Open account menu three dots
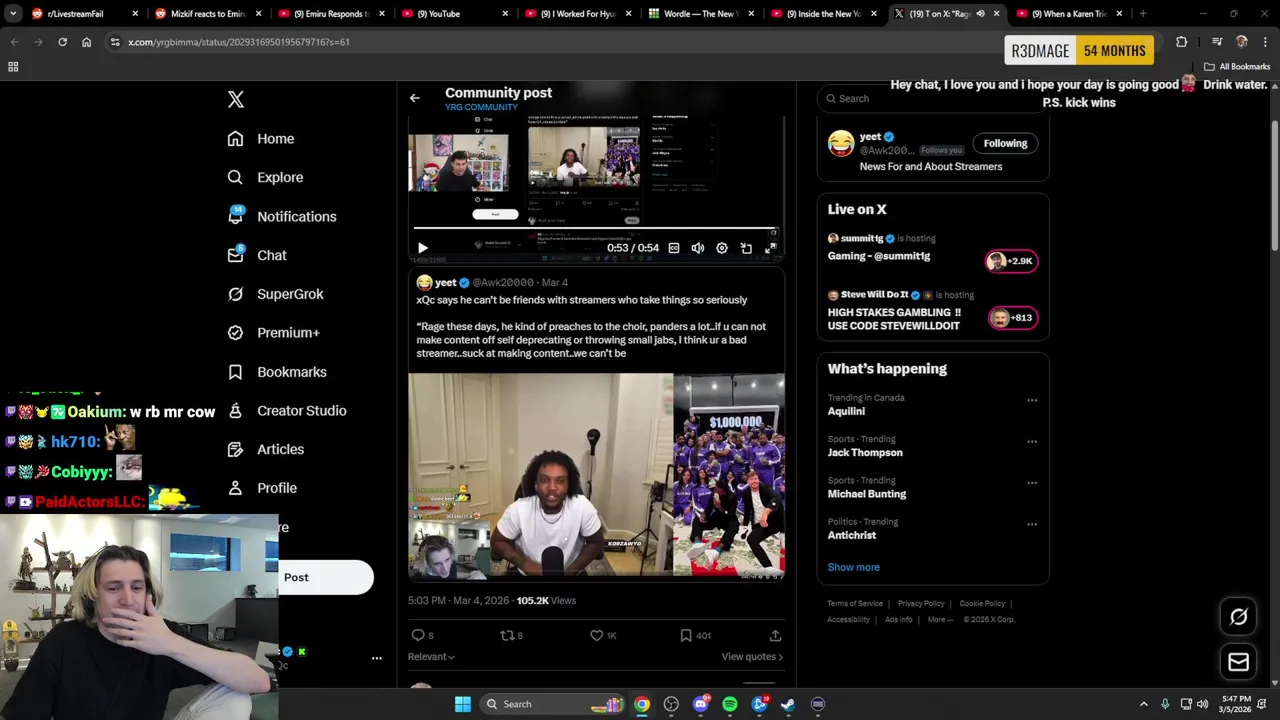The width and height of the screenshot is (1280, 720). click(377, 658)
